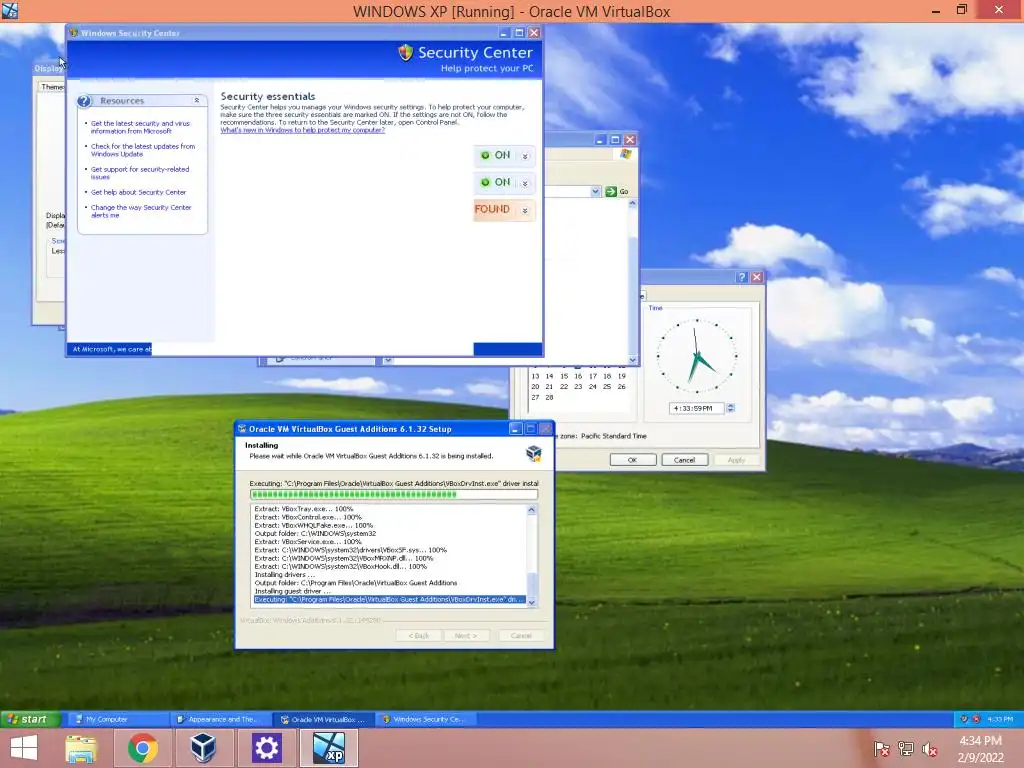Click the Guest Additions installer progress bar
This screenshot has width=1024, height=768.
pos(394,494)
